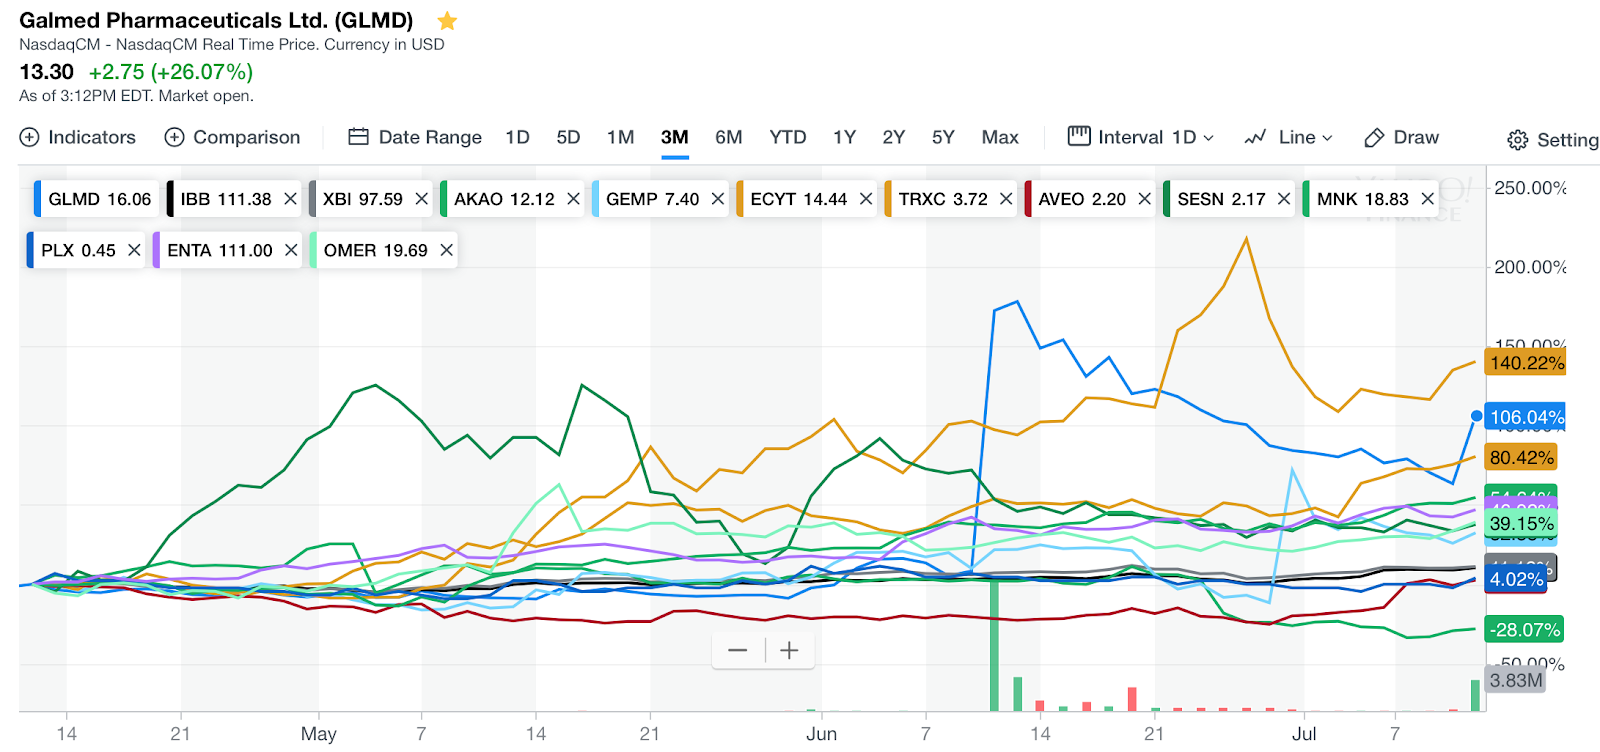Screen dimensions: 1600x752
Task: Switch to the 2Y range
Action: point(893,137)
